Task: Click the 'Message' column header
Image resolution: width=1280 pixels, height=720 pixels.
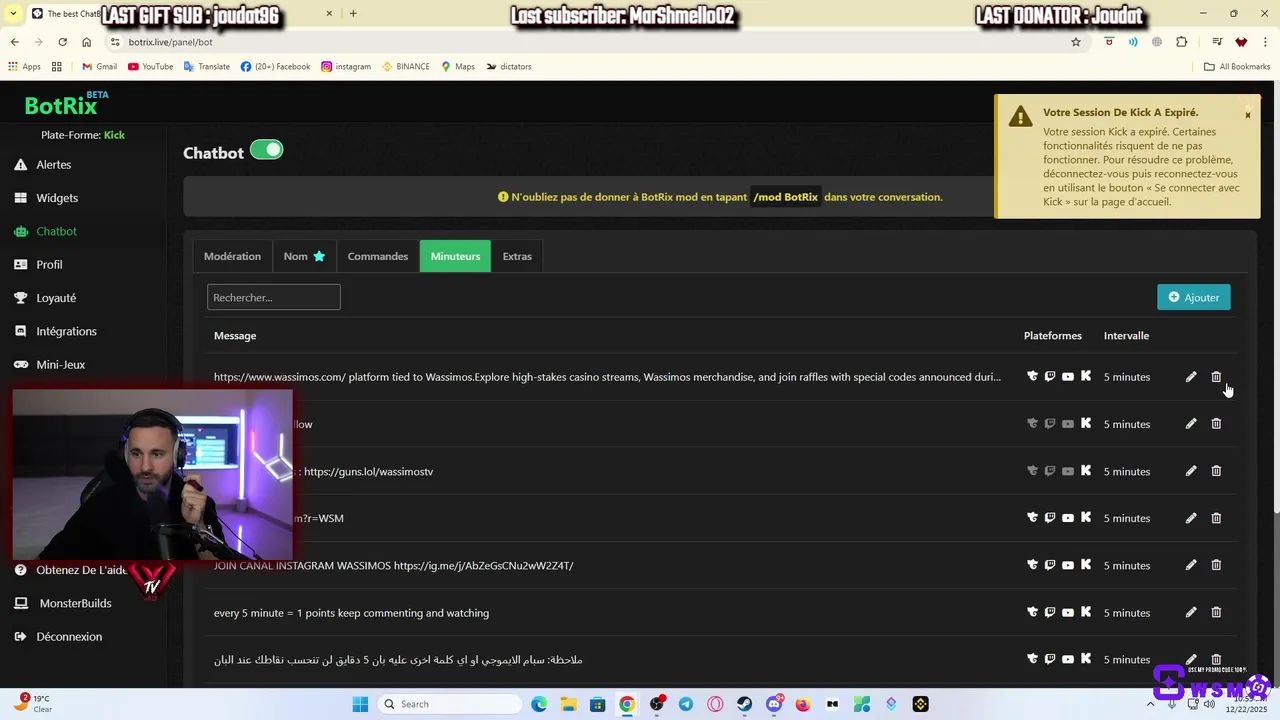Action: [235, 336]
